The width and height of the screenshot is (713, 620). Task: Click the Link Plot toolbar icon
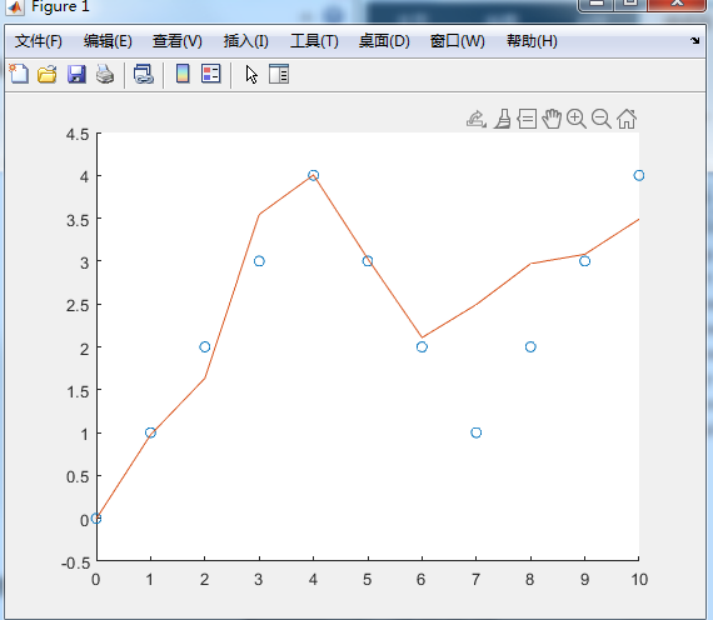coord(144,74)
